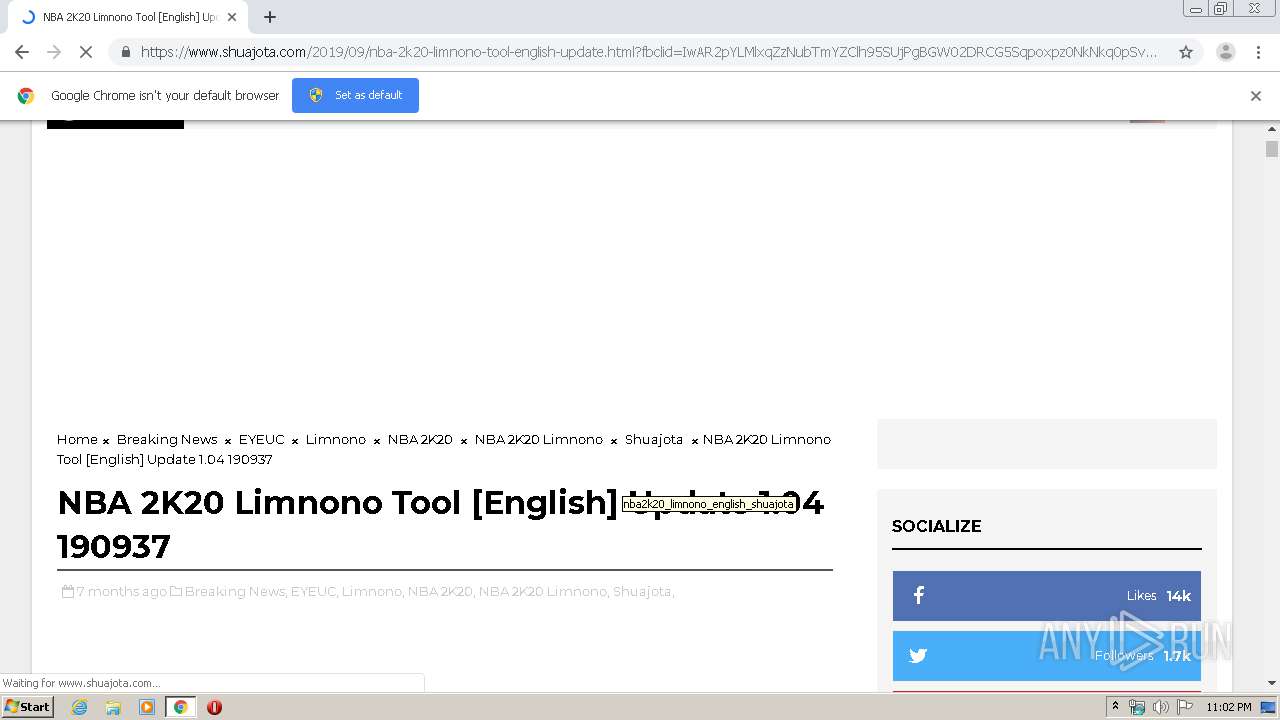The width and height of the screenshot is (1280, 720).
Task: Open the Home breadcrumb link
Action: tap(77, 439)
